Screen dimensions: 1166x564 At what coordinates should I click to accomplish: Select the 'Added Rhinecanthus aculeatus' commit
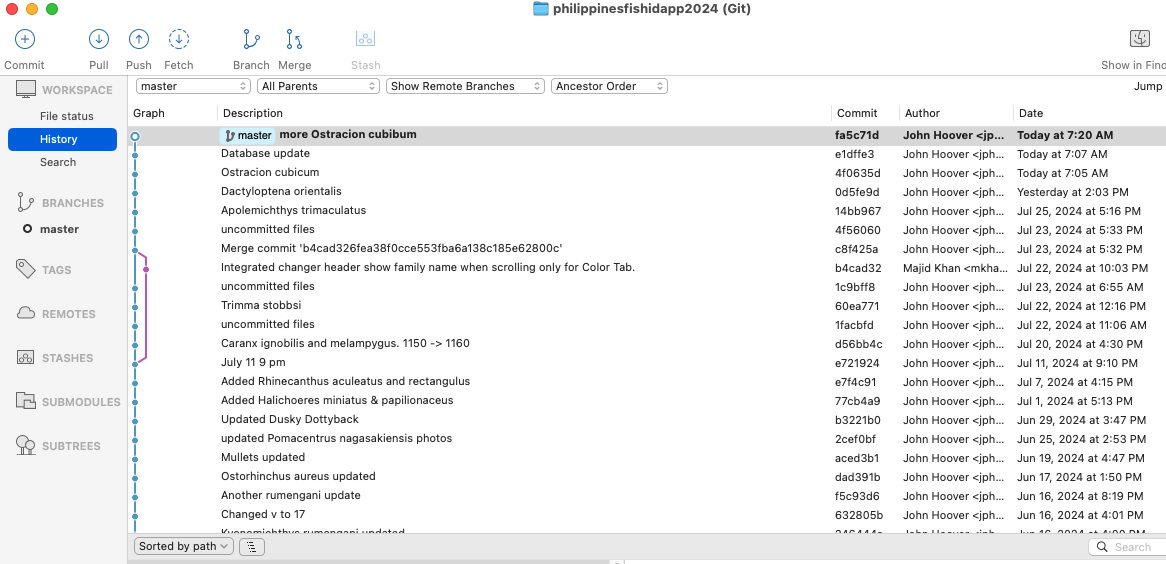[647, 382]
